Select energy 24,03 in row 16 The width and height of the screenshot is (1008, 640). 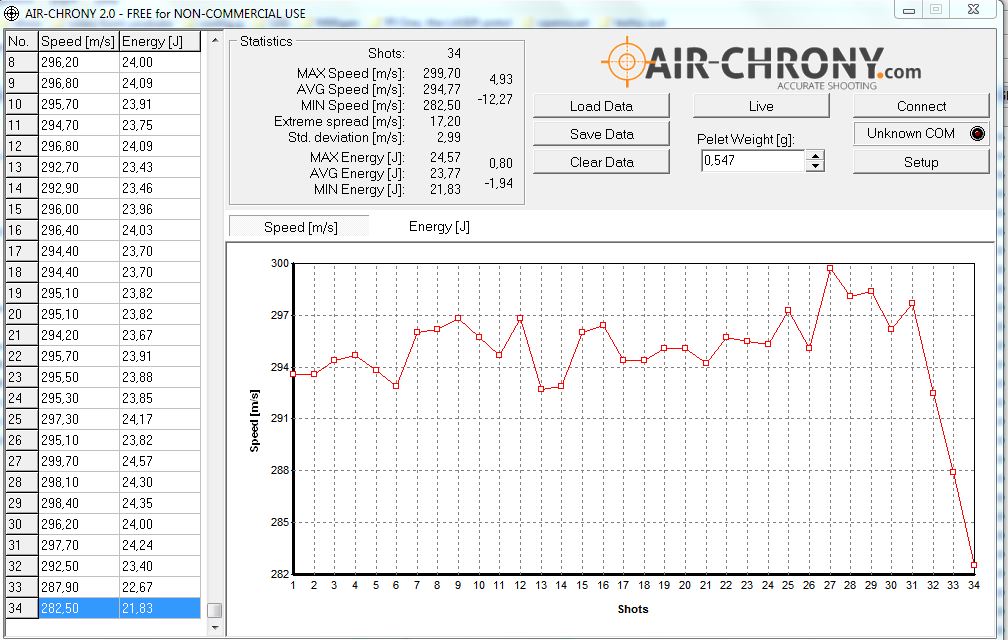pyautogui.click(x=159, y=230)
